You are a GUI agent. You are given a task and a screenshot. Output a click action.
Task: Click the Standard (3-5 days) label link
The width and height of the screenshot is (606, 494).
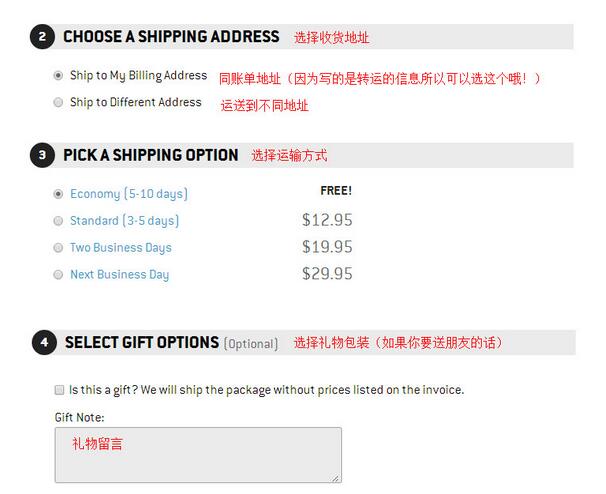pyautogui.click(x=124, y=221)
